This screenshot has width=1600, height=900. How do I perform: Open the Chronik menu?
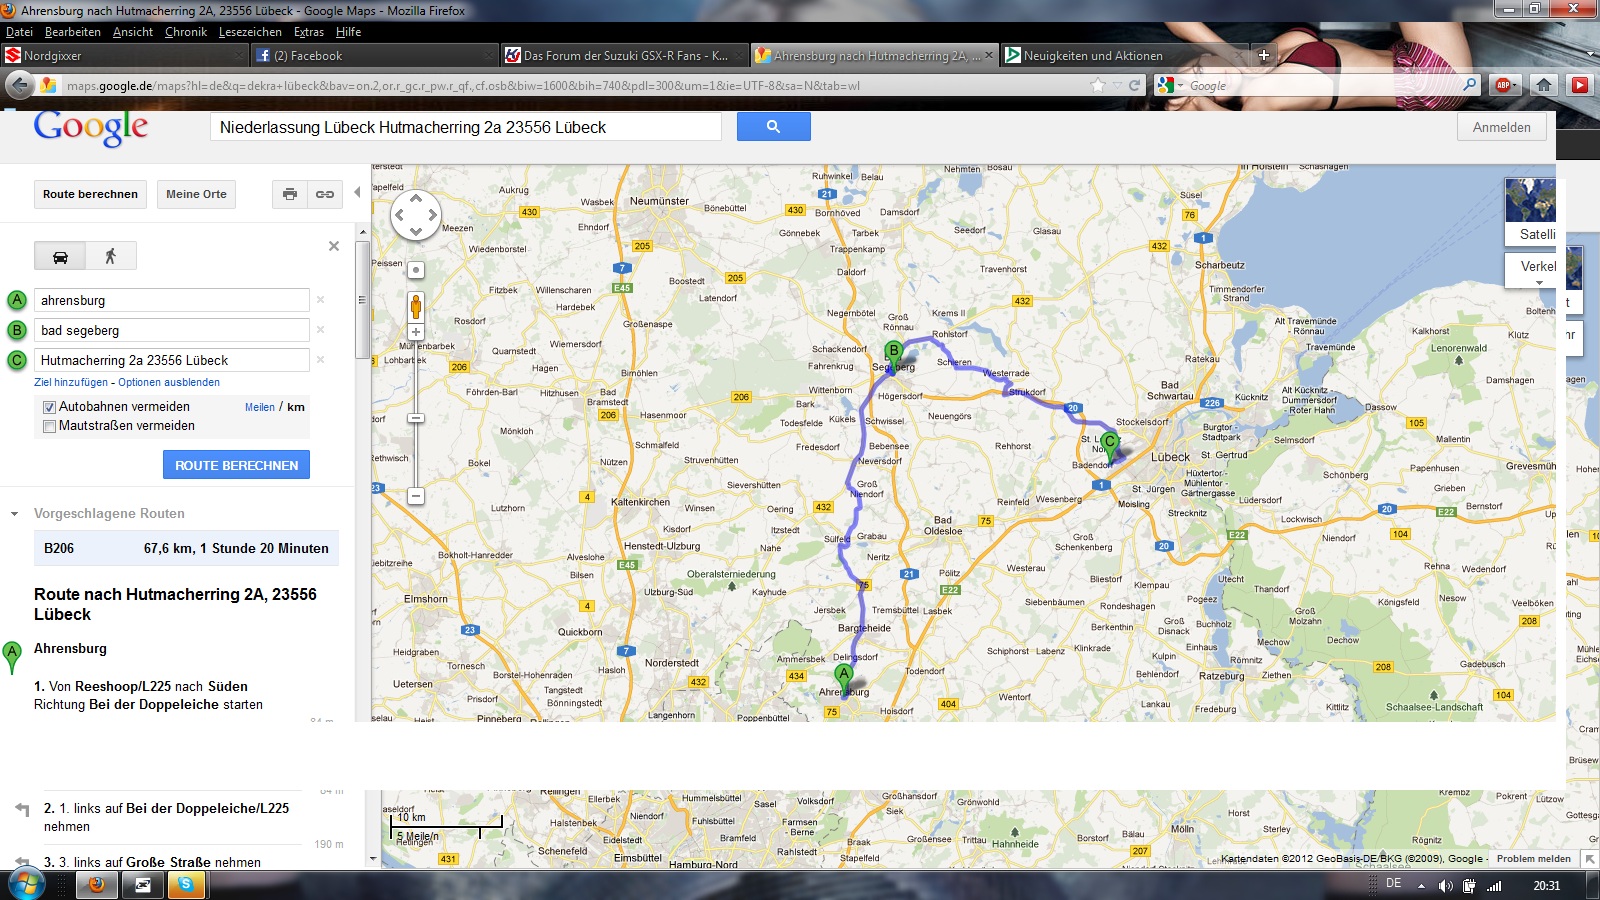click(x=185, y=32)
